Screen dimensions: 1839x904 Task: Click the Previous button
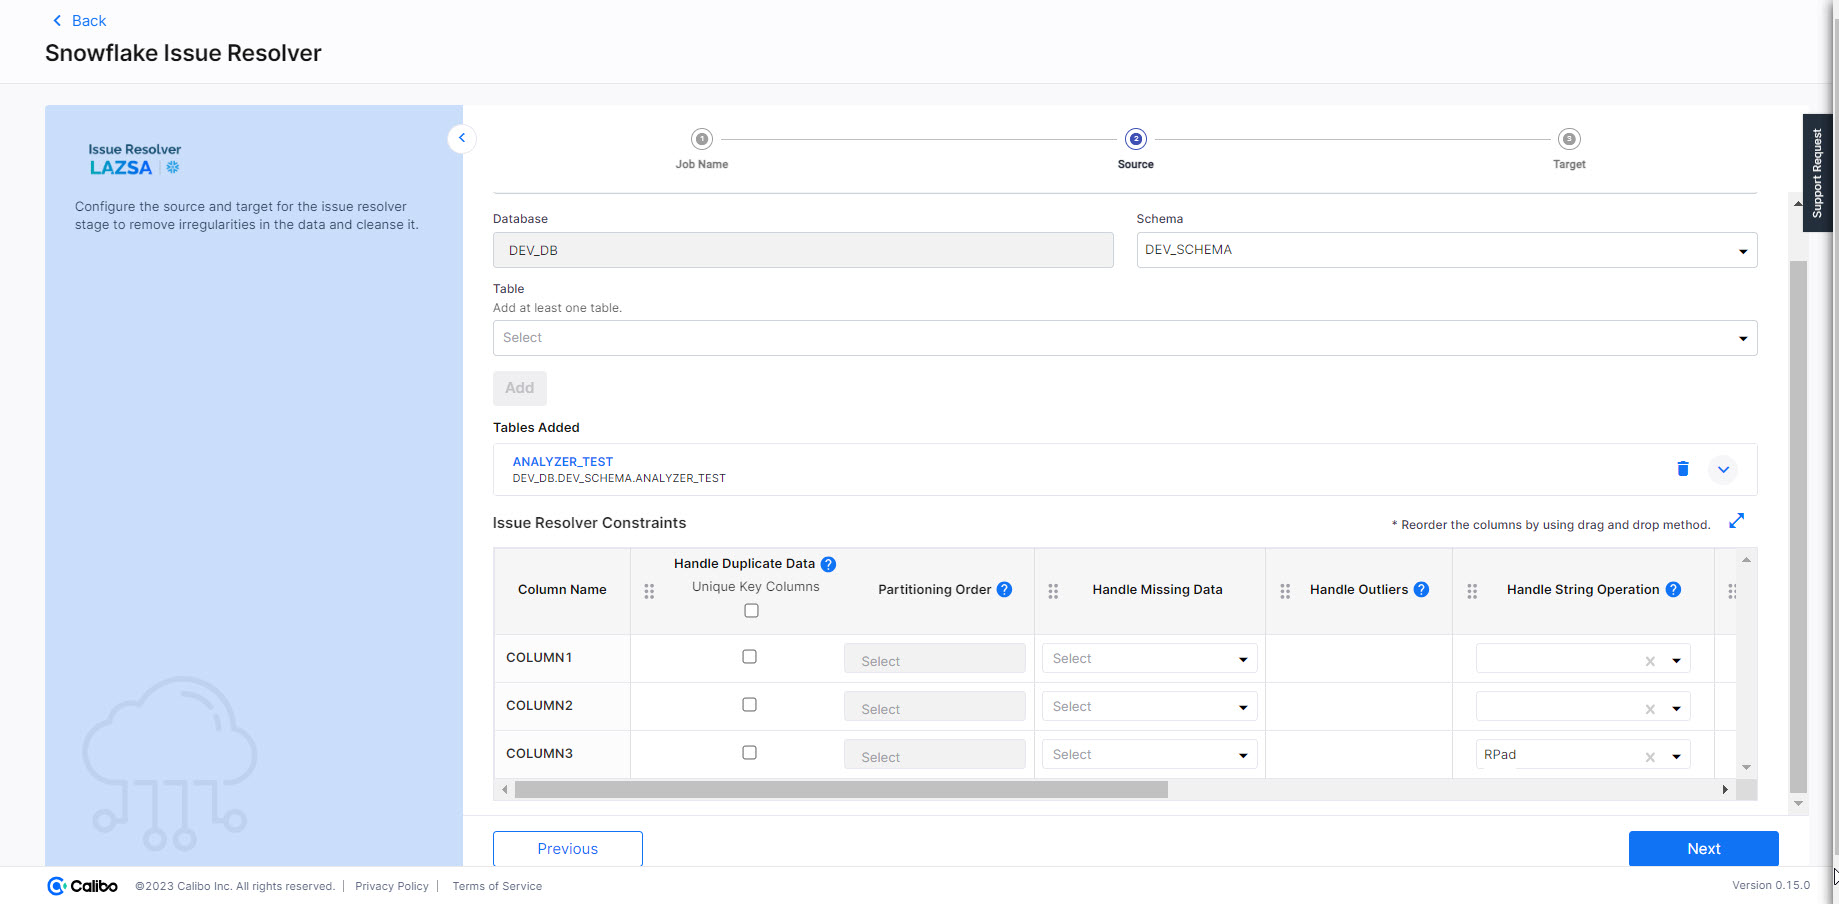pyautogui.click(x=567, y=849)
